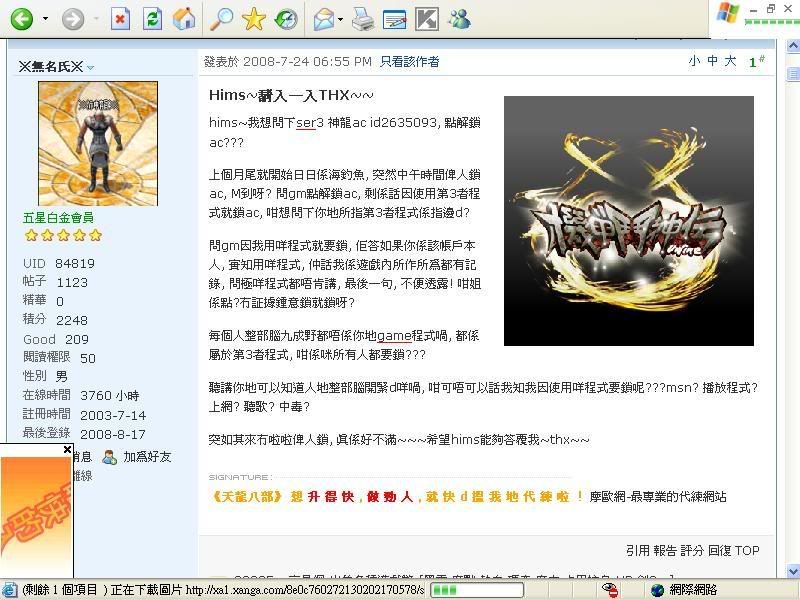Click 只看該作者 link
Viewport: 800px width, 600px height.
pyautogui.click(x=409, y=62)
